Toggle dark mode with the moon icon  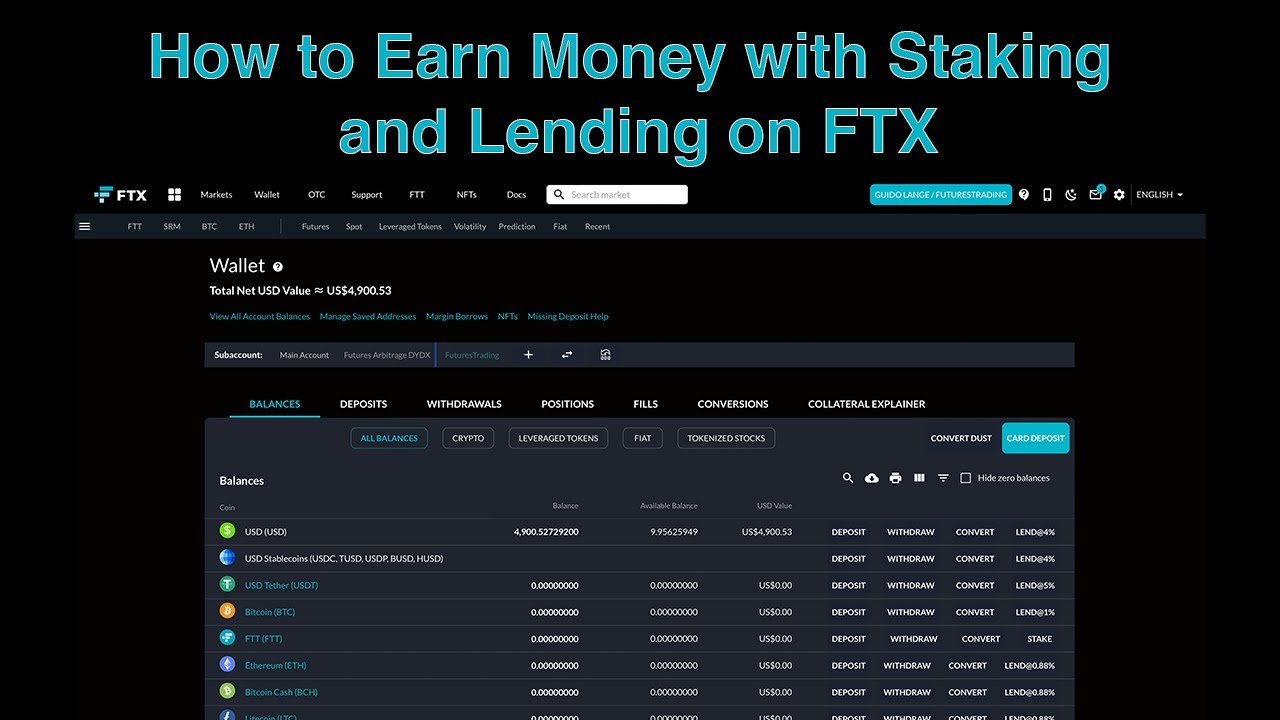pyautogui.click(x=1071, y=195)
